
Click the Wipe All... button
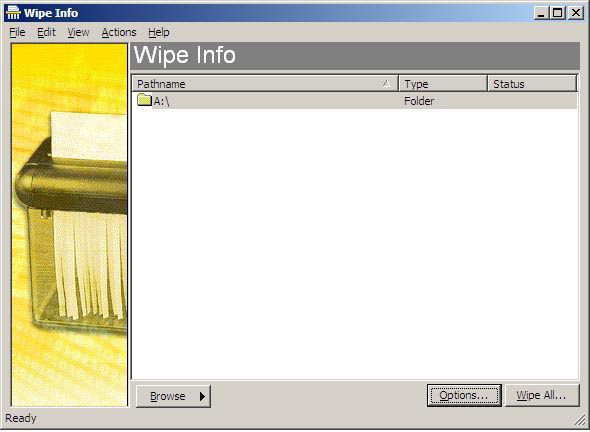click(541, 395)
